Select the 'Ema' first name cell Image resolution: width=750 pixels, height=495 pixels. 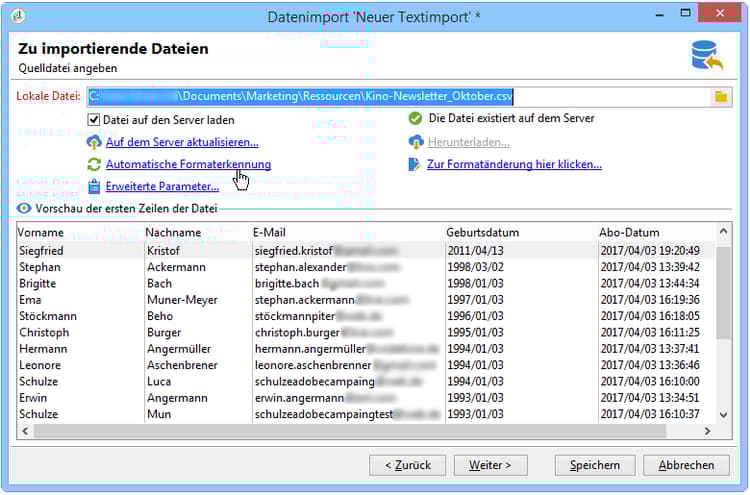(x=80, y=300)
